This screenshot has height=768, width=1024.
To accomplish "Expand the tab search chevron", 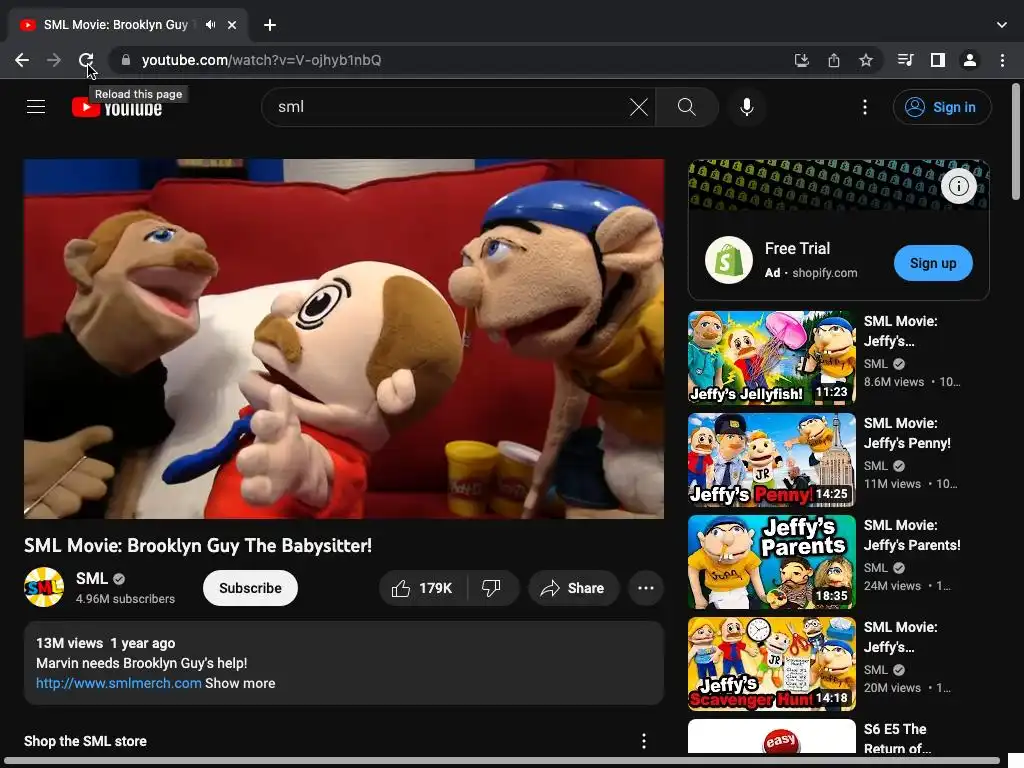I will (1002, 25).
